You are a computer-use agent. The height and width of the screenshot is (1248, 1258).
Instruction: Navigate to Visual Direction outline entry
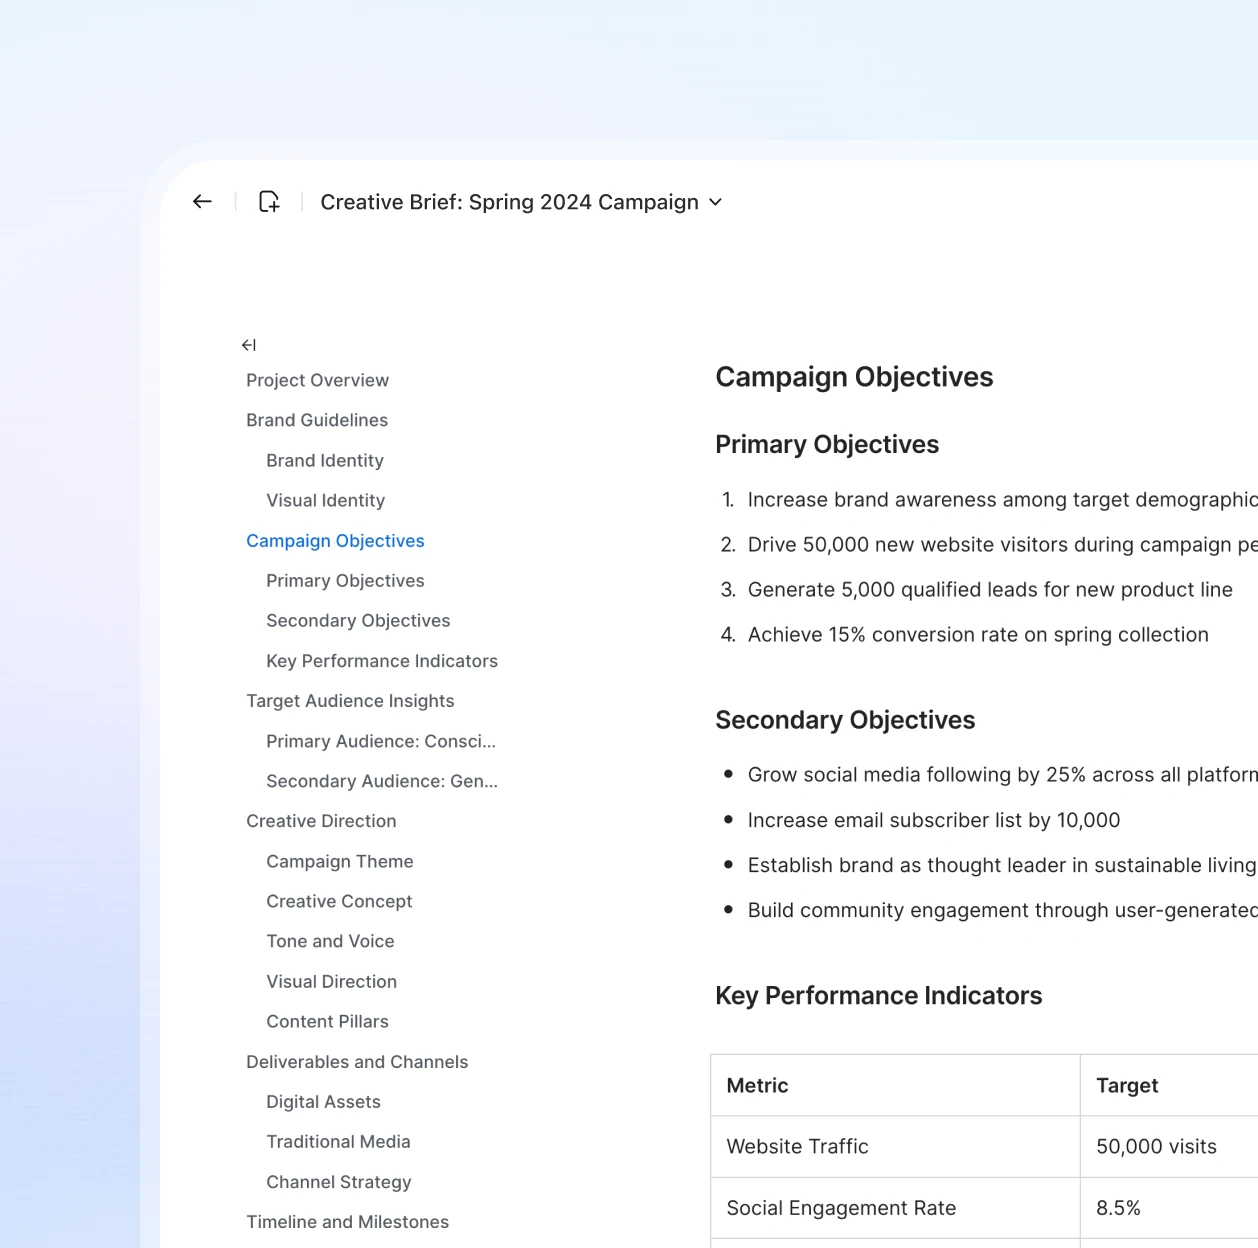pos(331,982)
